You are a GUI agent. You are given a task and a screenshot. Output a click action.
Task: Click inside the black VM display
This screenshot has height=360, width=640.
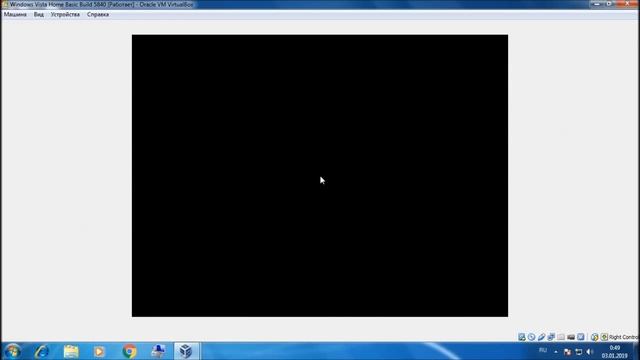pyautogui.click(x=320, y=176)
